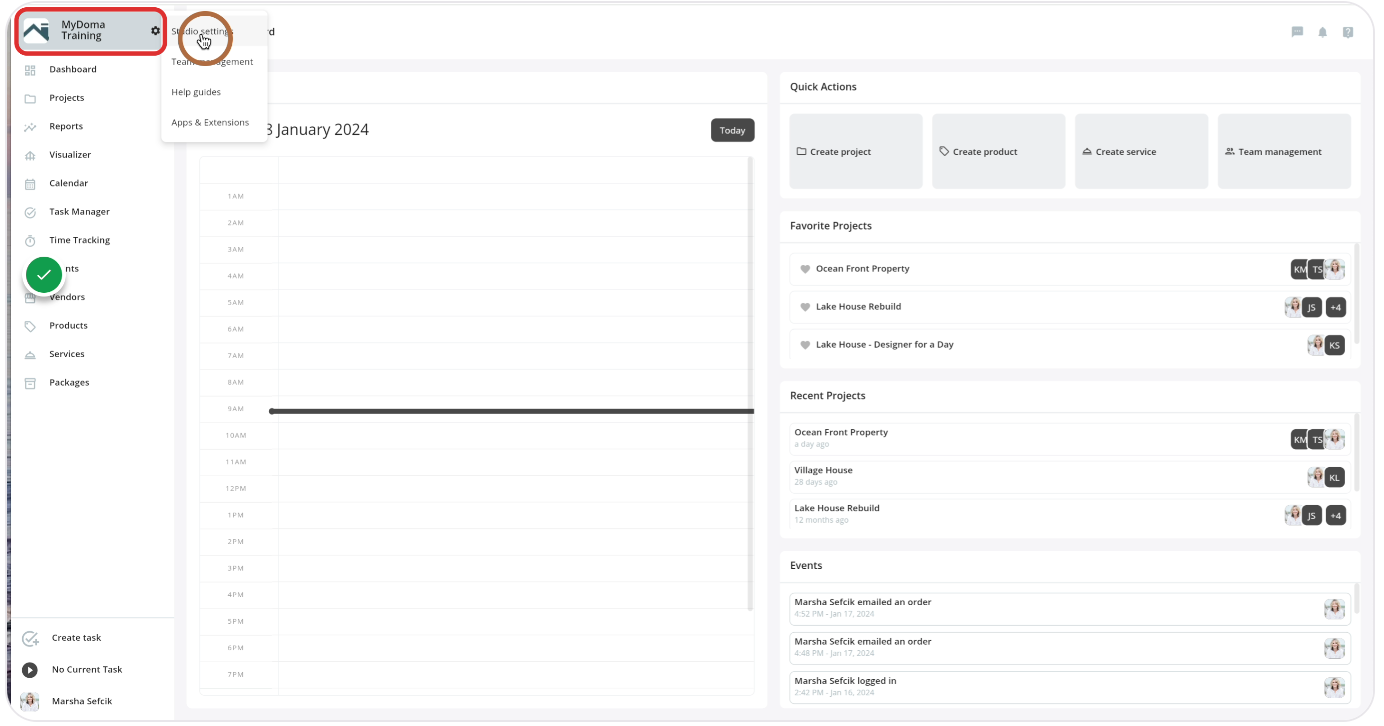Click the Create product quick action
This screenshot has width=1384, height=726.
[999, 151]
